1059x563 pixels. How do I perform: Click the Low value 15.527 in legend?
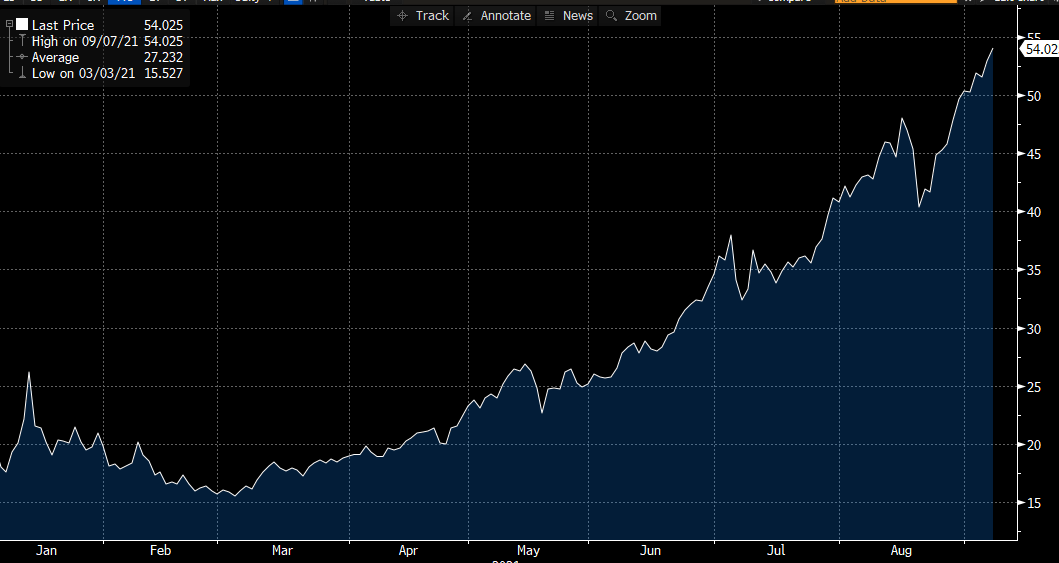pos(163,74)
